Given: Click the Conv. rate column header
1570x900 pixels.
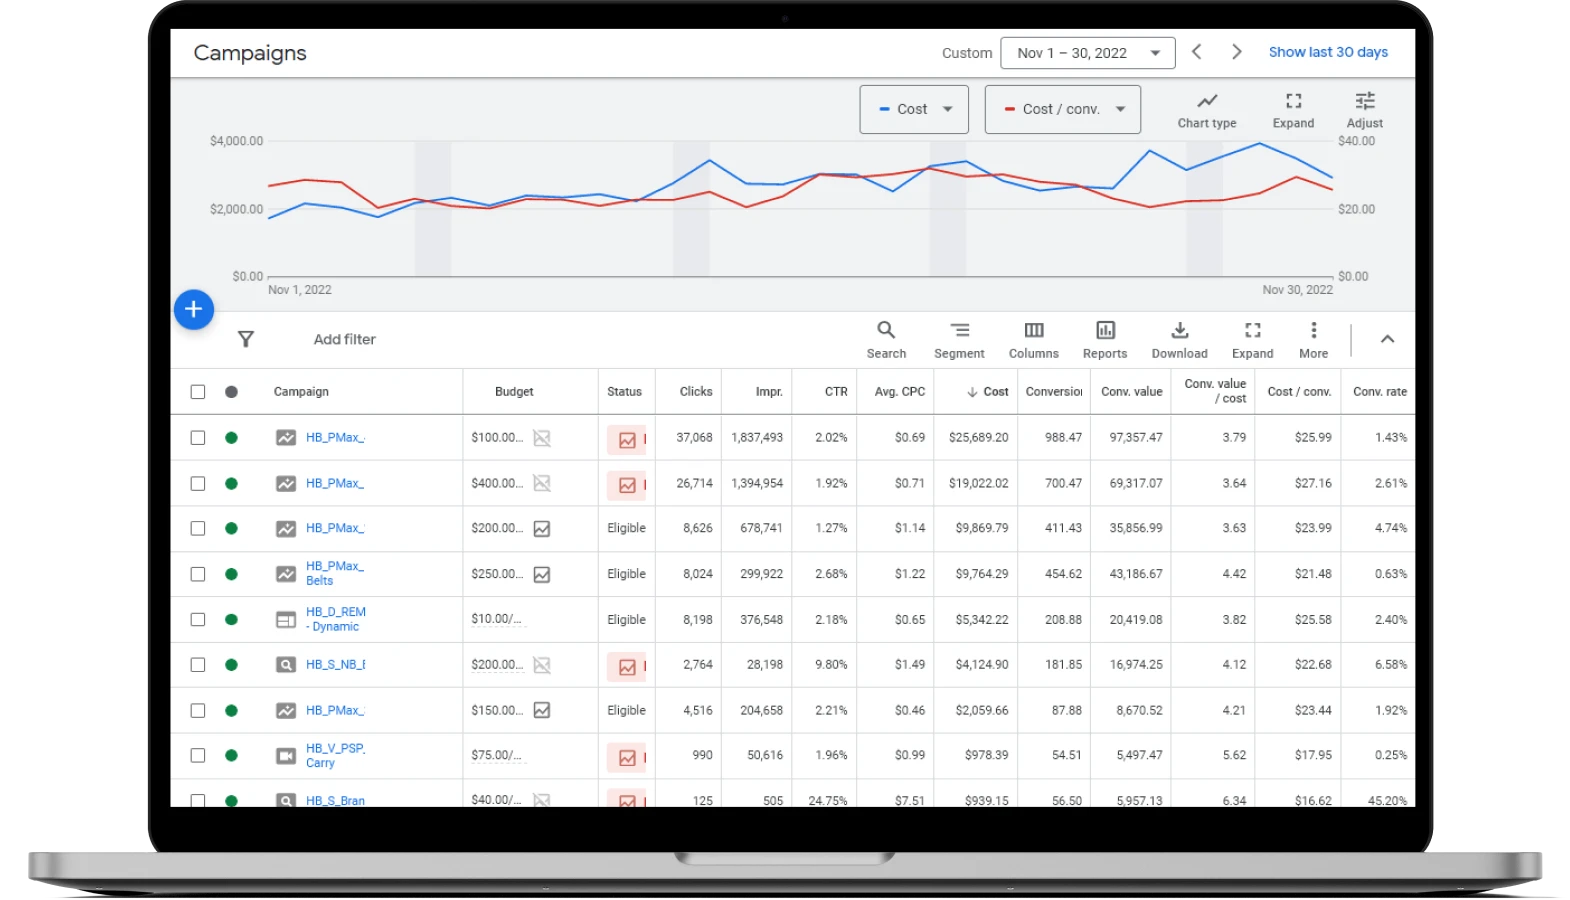Looking at the screenshot, I should 1380,392.
